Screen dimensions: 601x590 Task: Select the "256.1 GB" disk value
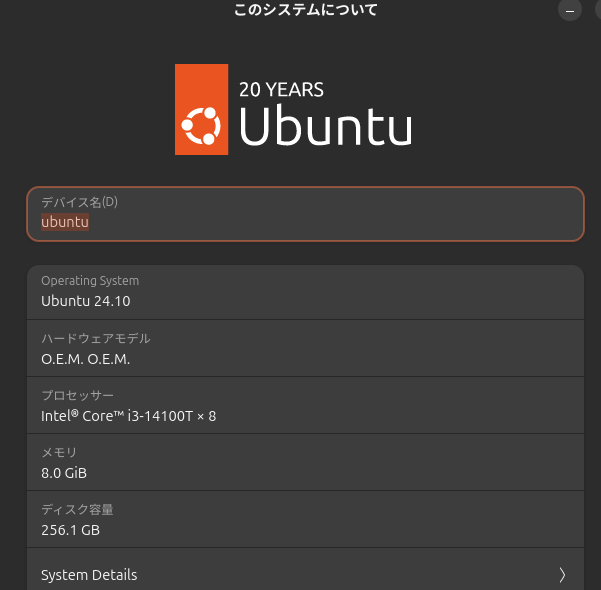tap(70, 531)
